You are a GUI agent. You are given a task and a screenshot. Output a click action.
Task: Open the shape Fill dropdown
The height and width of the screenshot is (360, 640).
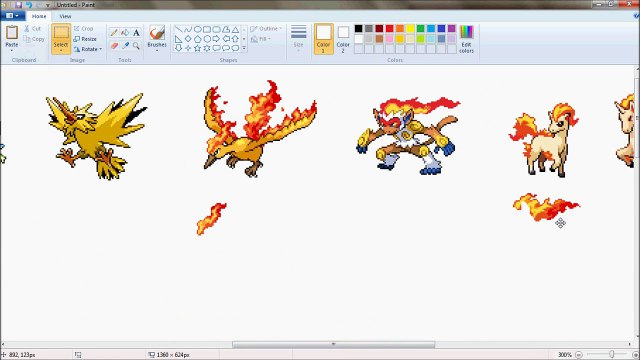click(x=260, y=39)
